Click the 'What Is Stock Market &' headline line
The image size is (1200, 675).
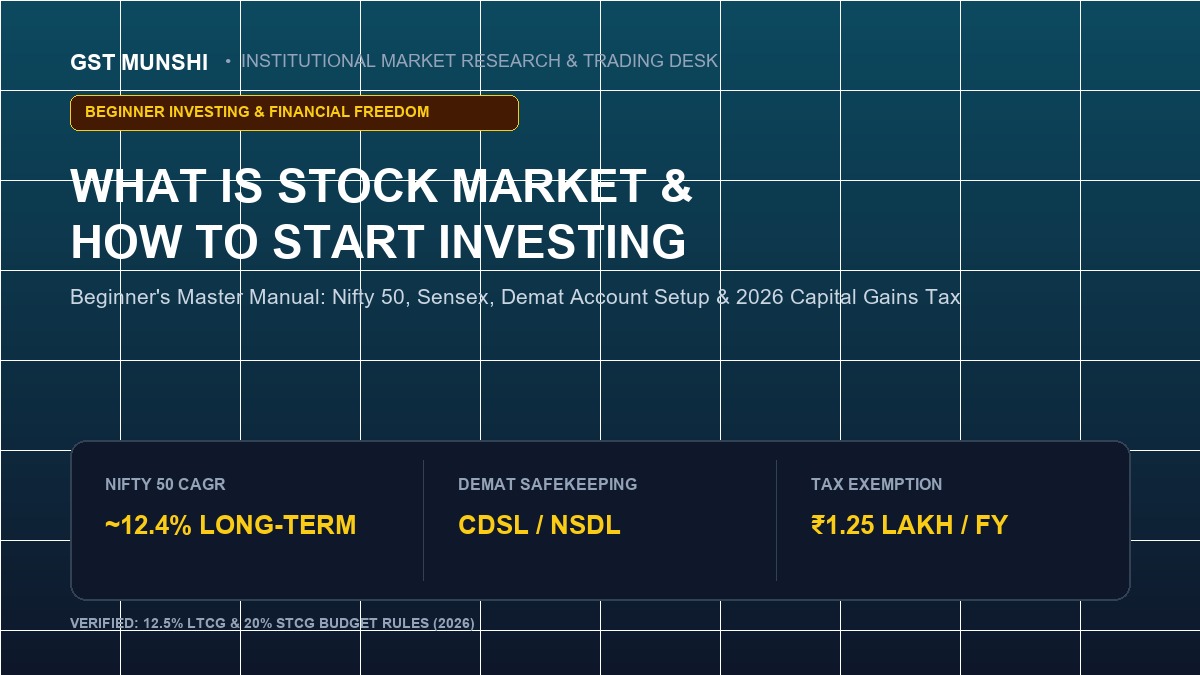click(x=381, y=186)
